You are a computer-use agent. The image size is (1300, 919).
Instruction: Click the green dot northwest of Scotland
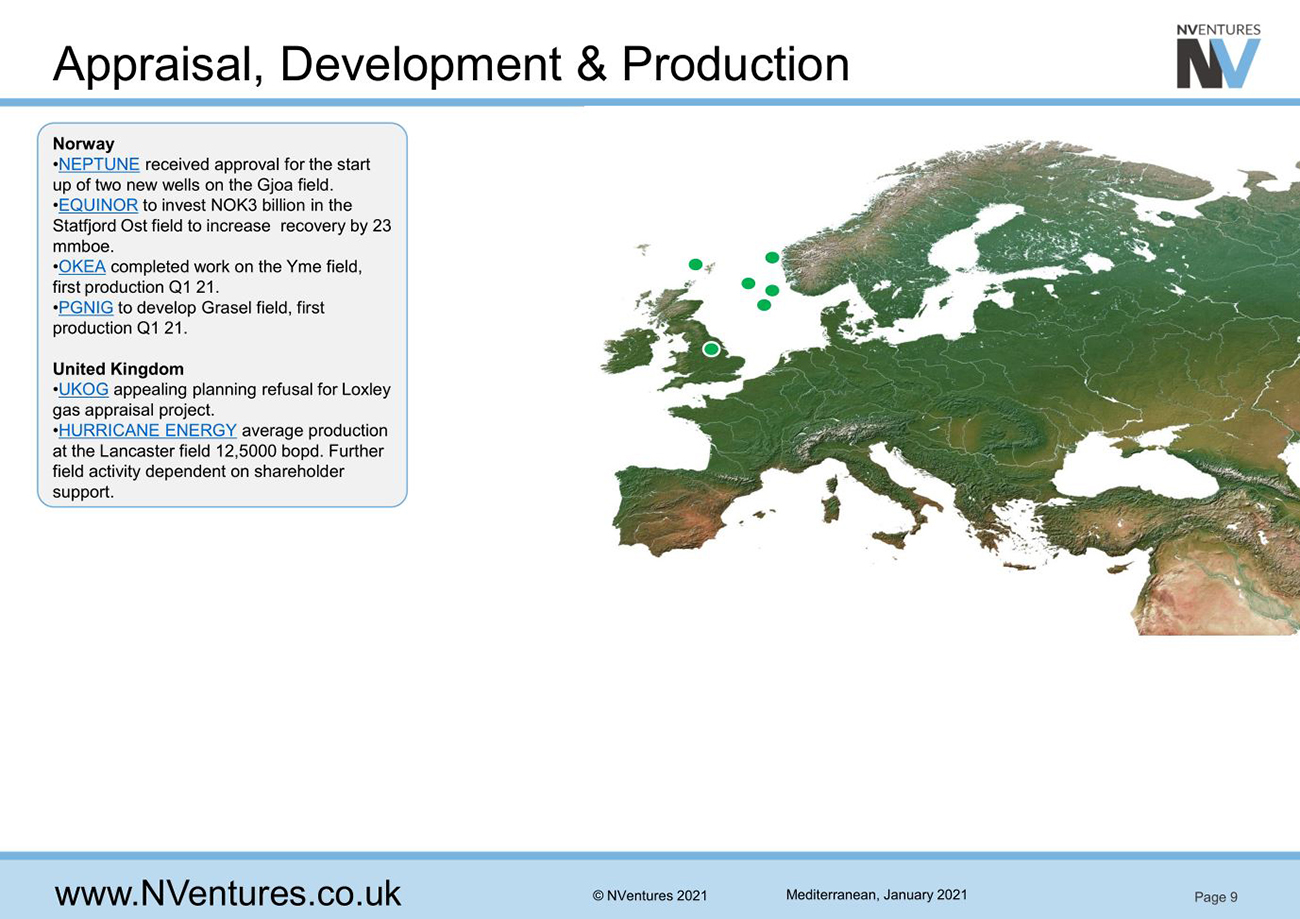tap(696, 264)
